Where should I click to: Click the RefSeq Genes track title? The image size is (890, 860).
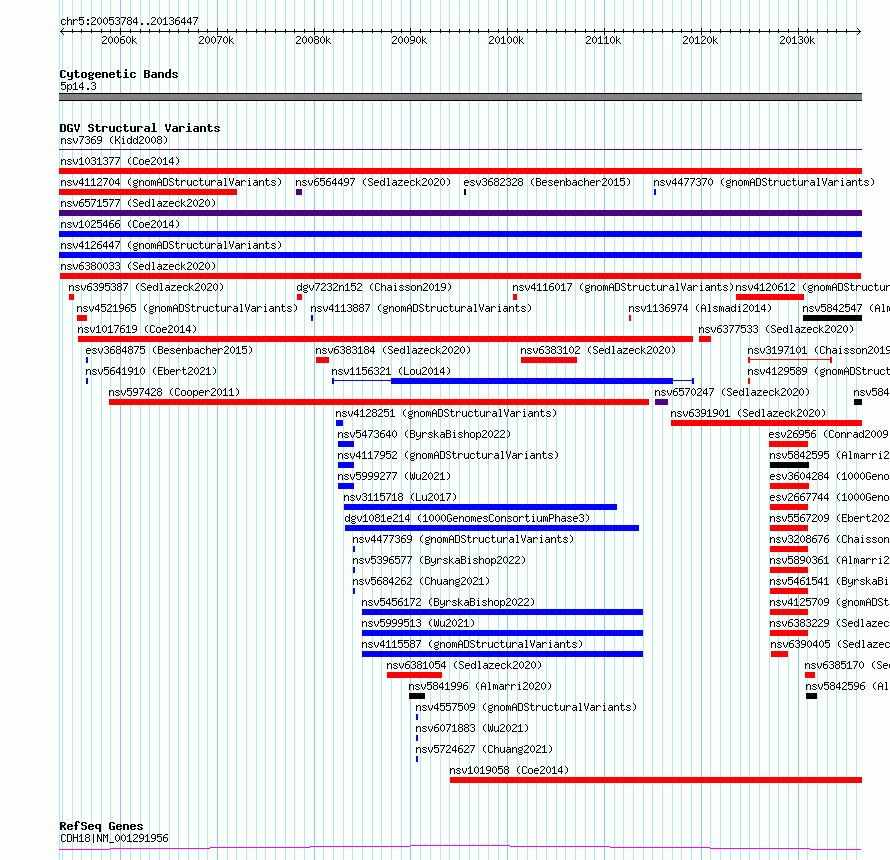pos(101,827)
